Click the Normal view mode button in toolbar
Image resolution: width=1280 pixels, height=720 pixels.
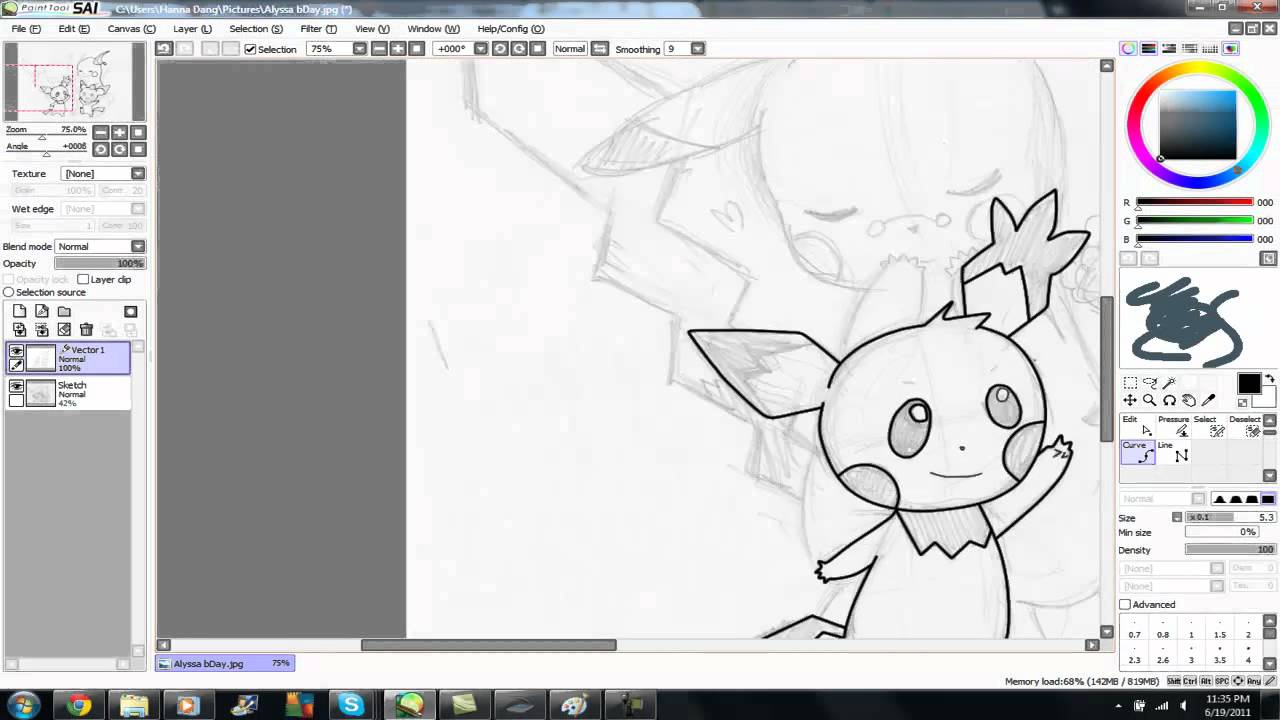point(569,49)
